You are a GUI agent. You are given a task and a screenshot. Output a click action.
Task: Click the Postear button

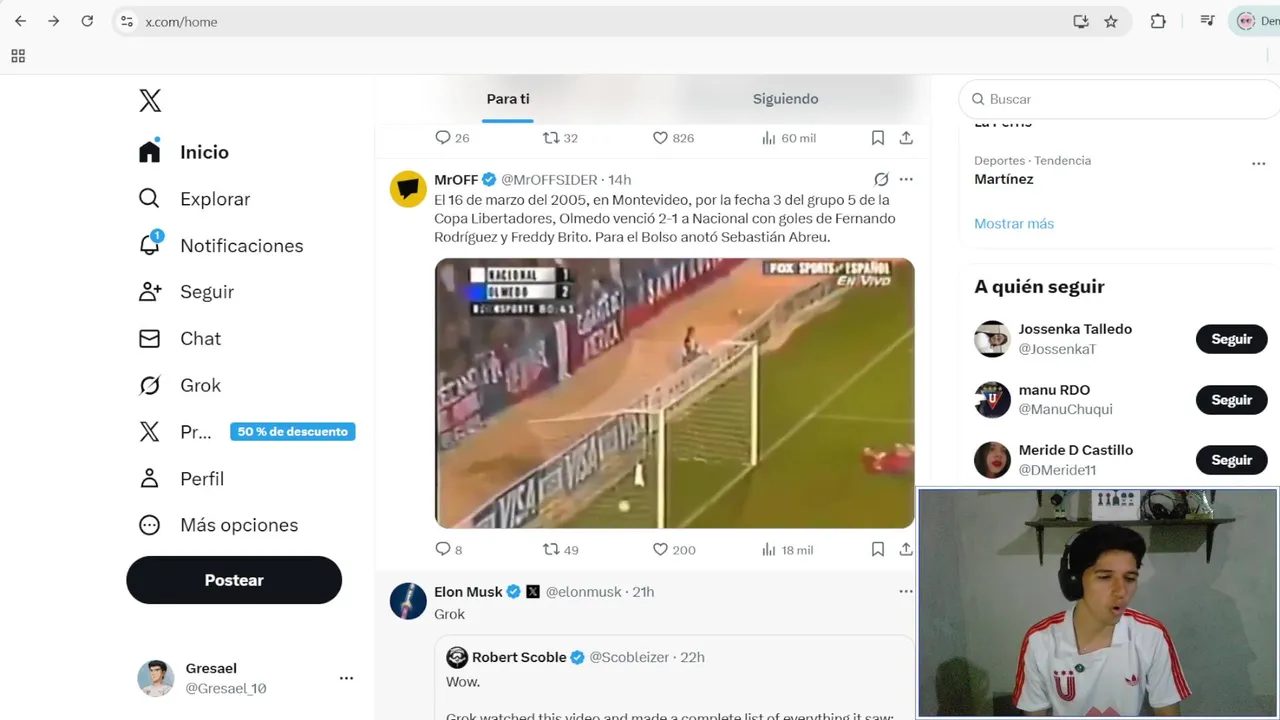tap(234, 580)
